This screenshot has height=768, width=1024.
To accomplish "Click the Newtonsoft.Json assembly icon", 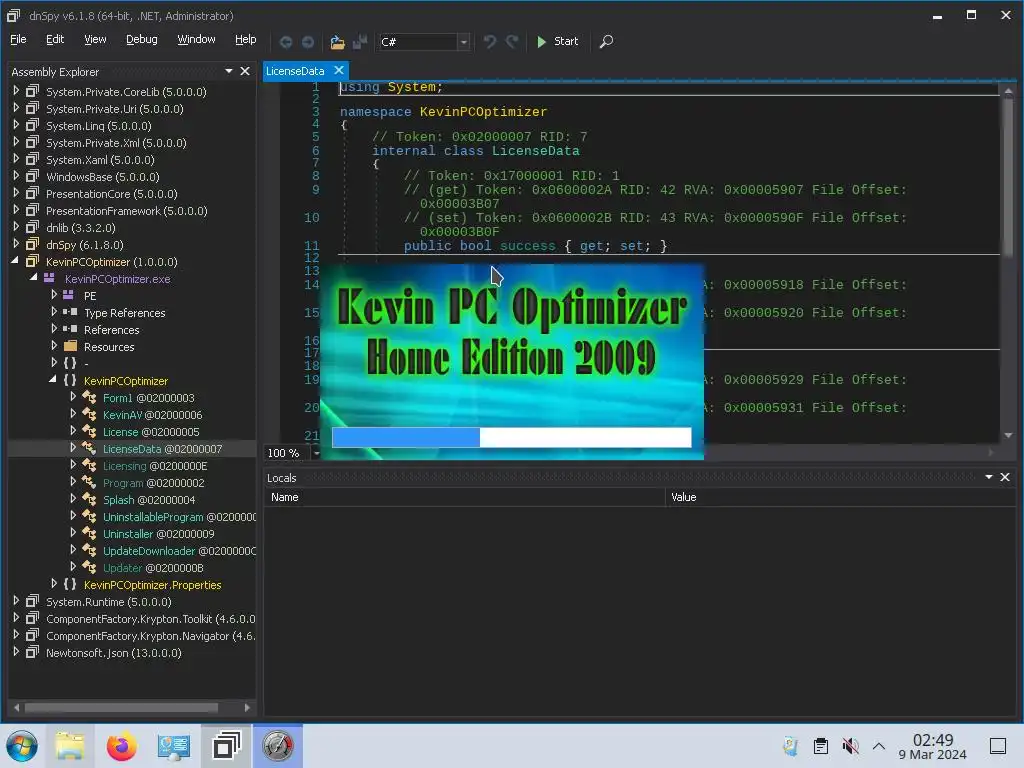I will (32, 652).
